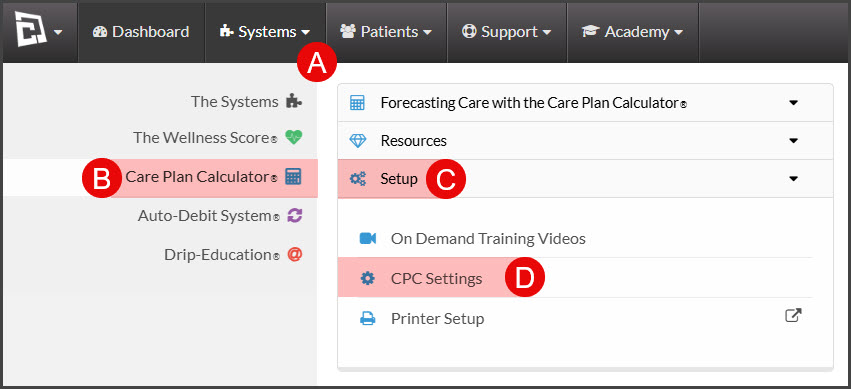Select Auto-Debit System sidebar link
The width and height of the screenshot is (851, 389).
[x=209, y=216]
